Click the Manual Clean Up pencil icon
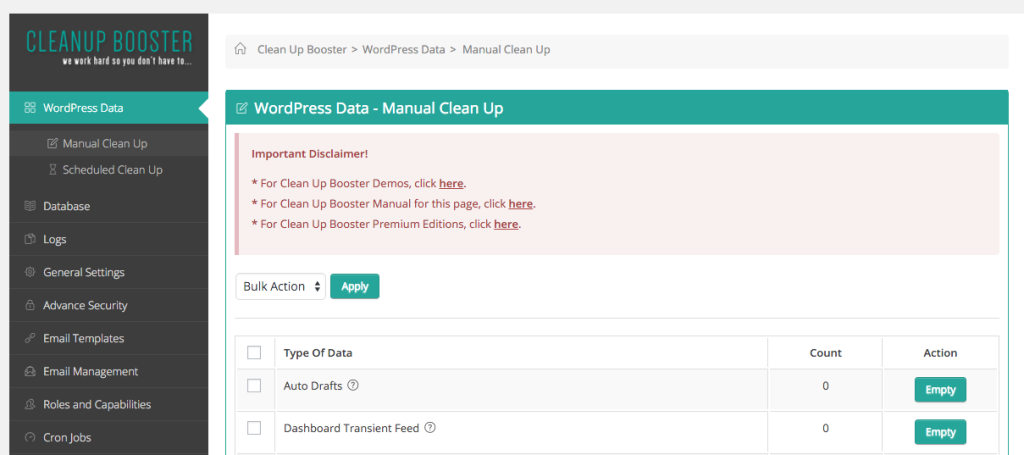Viewport: 1025px width, 455px height. 53,143
